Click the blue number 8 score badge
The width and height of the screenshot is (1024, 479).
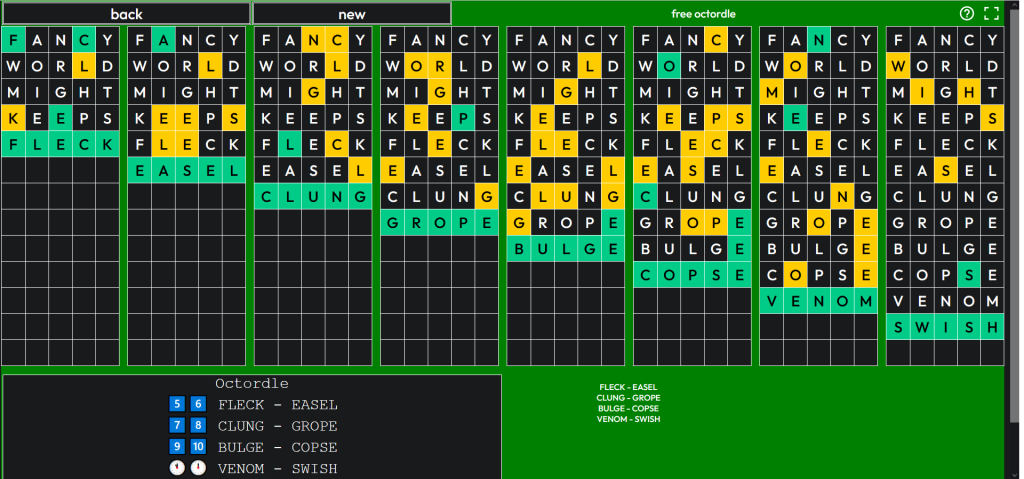[198, 426]
